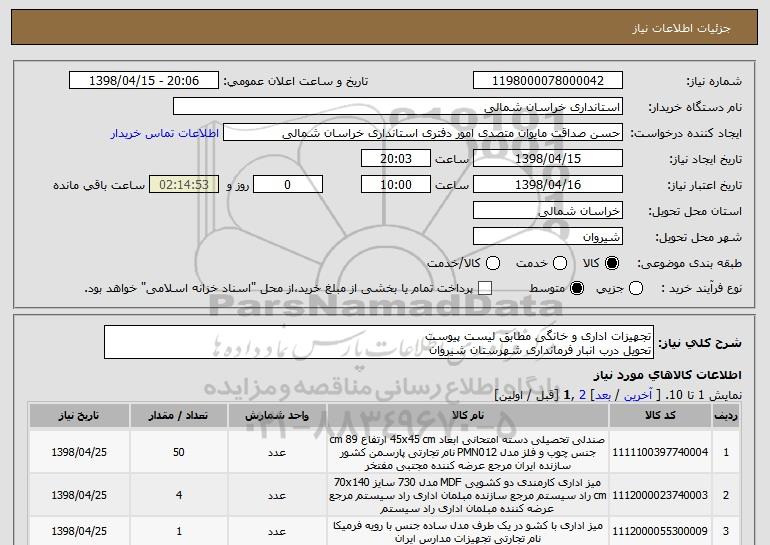Select the کالا radio button
This screenshot has height=545, width=770.
tap(612, 263)
